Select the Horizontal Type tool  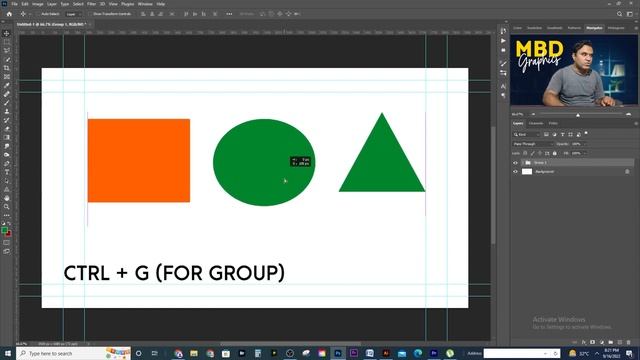7,172
